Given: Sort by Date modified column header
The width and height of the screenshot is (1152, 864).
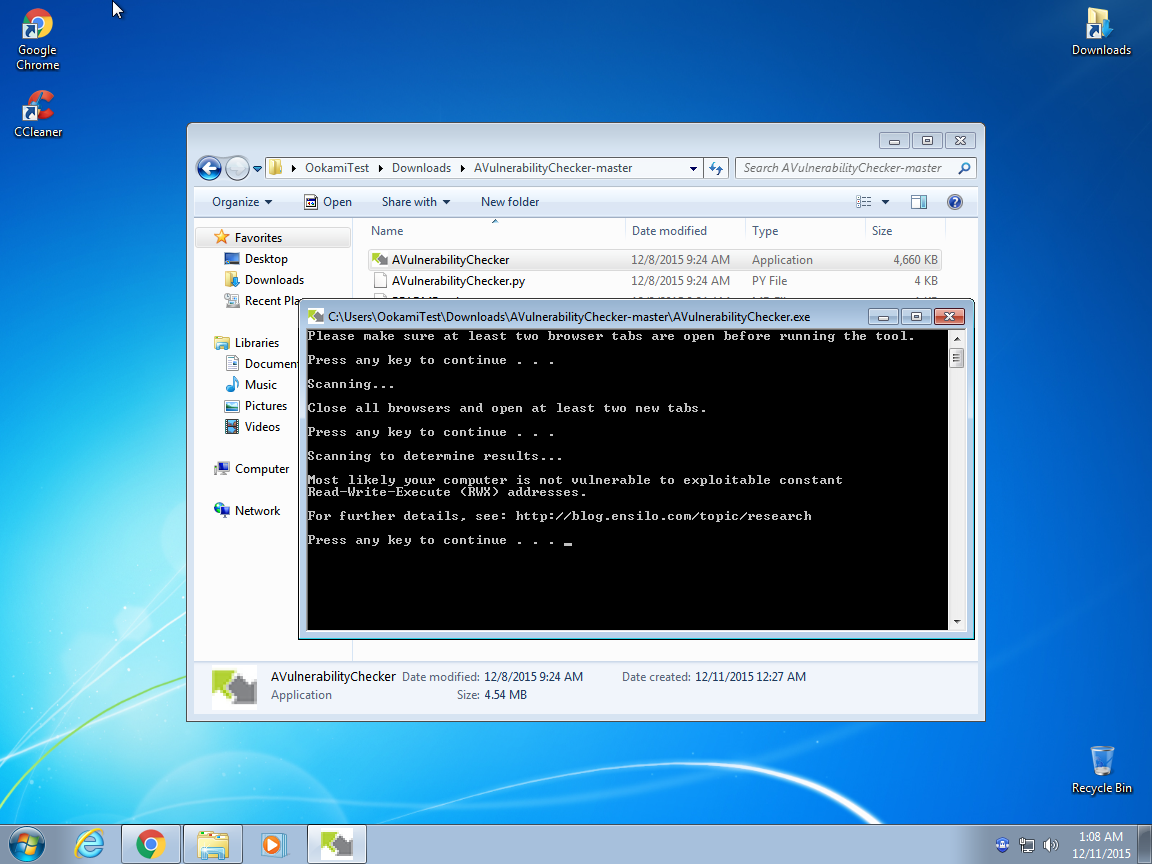Looking at the screenshot, I should 685,231.
